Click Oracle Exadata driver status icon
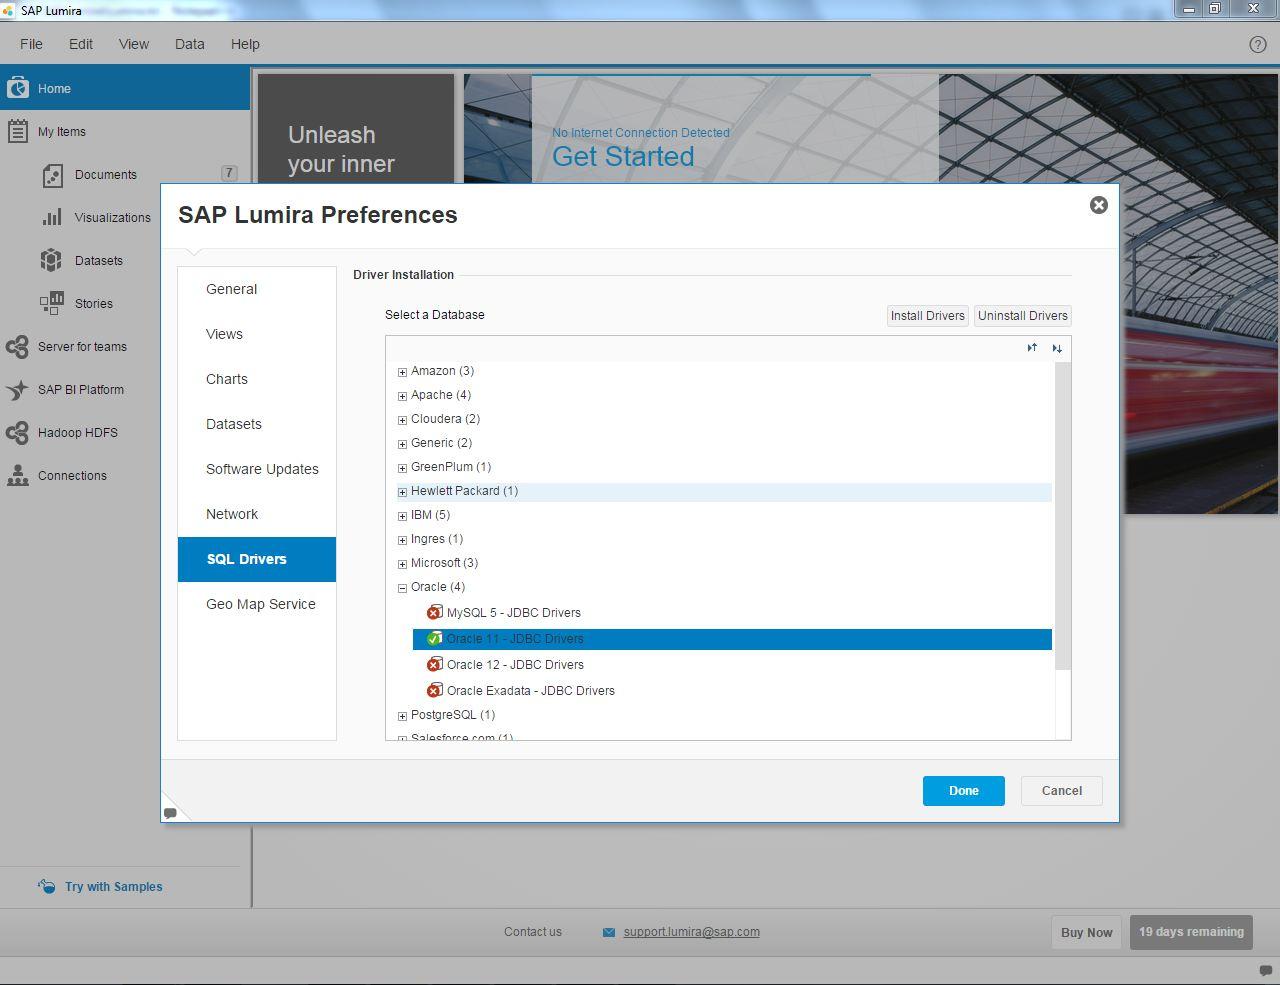The image size is (1280, 985). point(434,690)
